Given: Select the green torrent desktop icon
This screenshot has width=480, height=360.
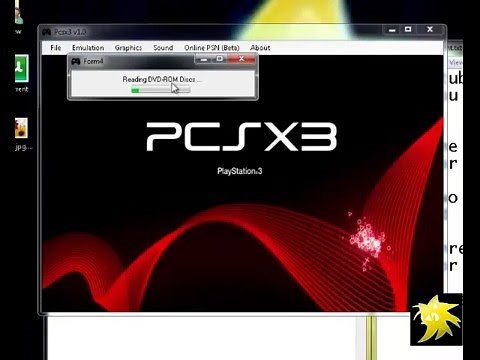Looking at the screenshot, I should [22, 68].
